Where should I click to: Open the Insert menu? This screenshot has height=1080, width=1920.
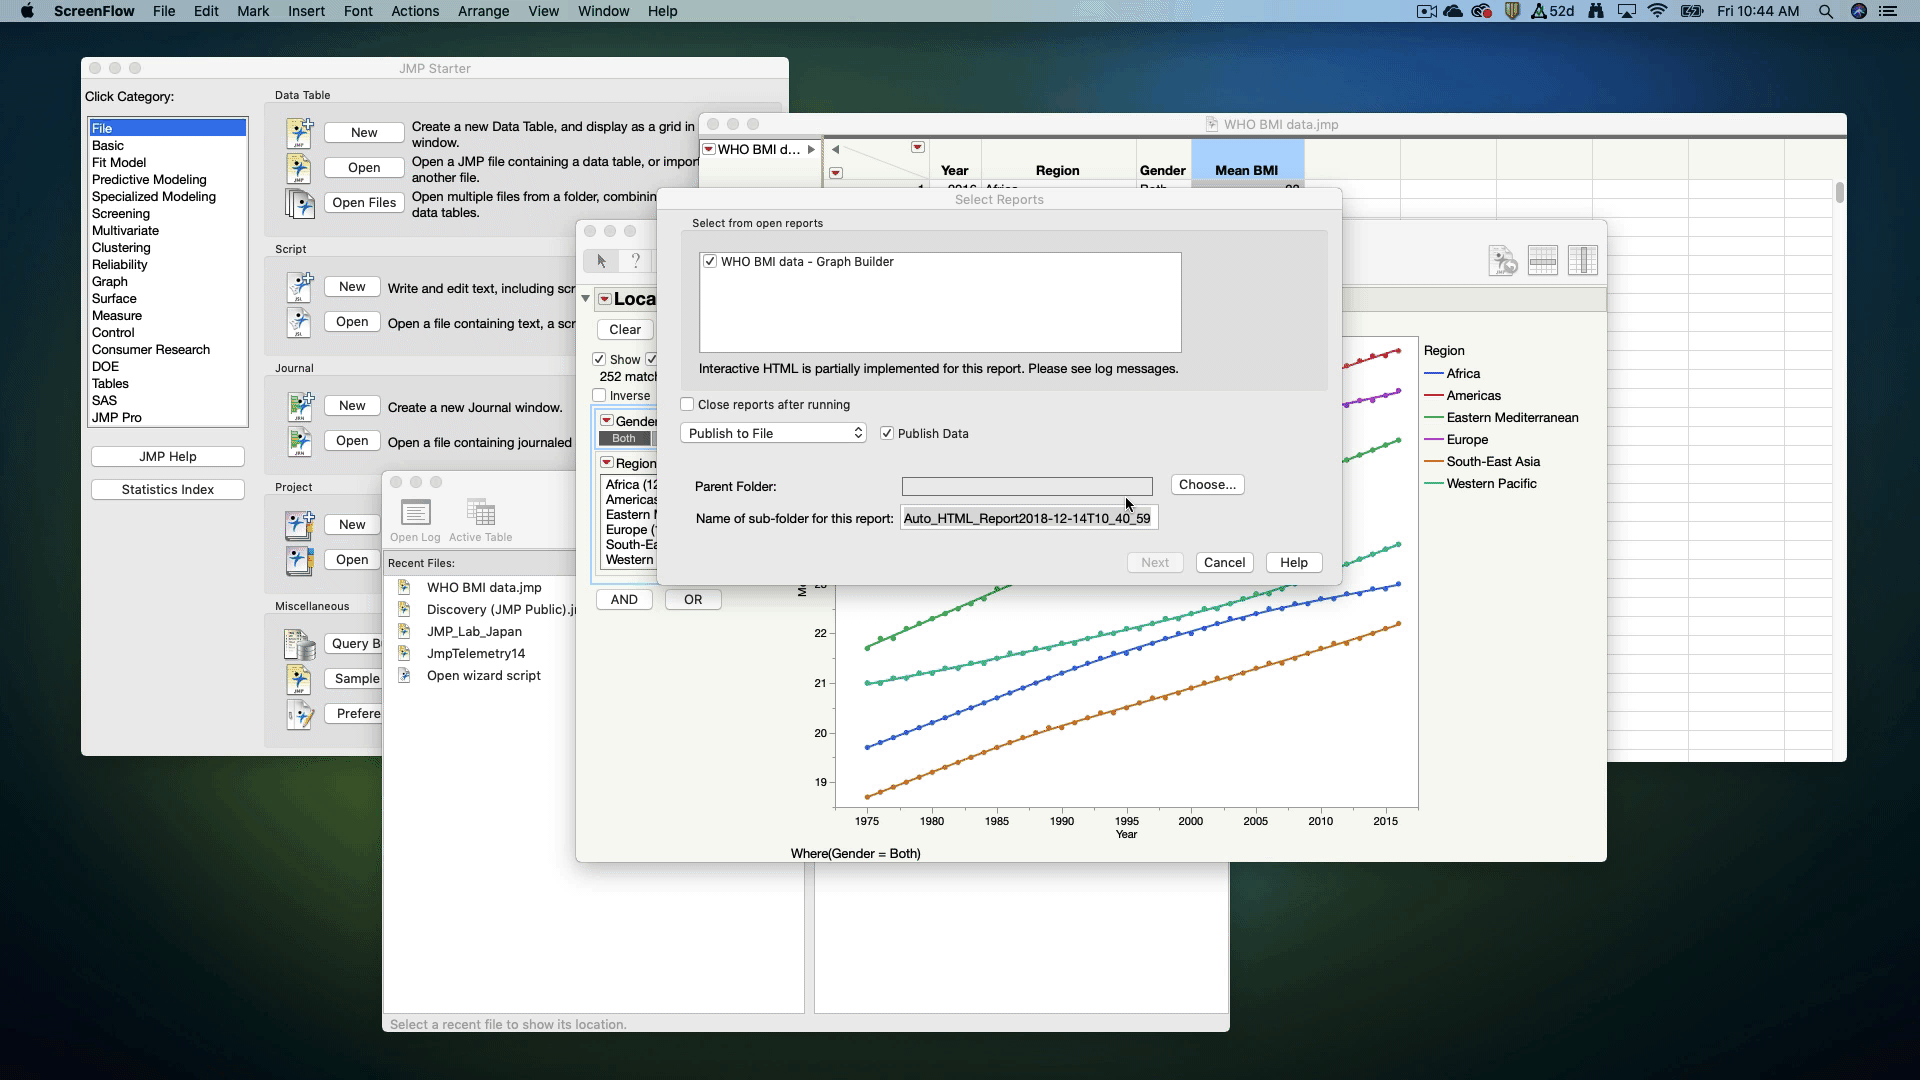coord(306,11)
